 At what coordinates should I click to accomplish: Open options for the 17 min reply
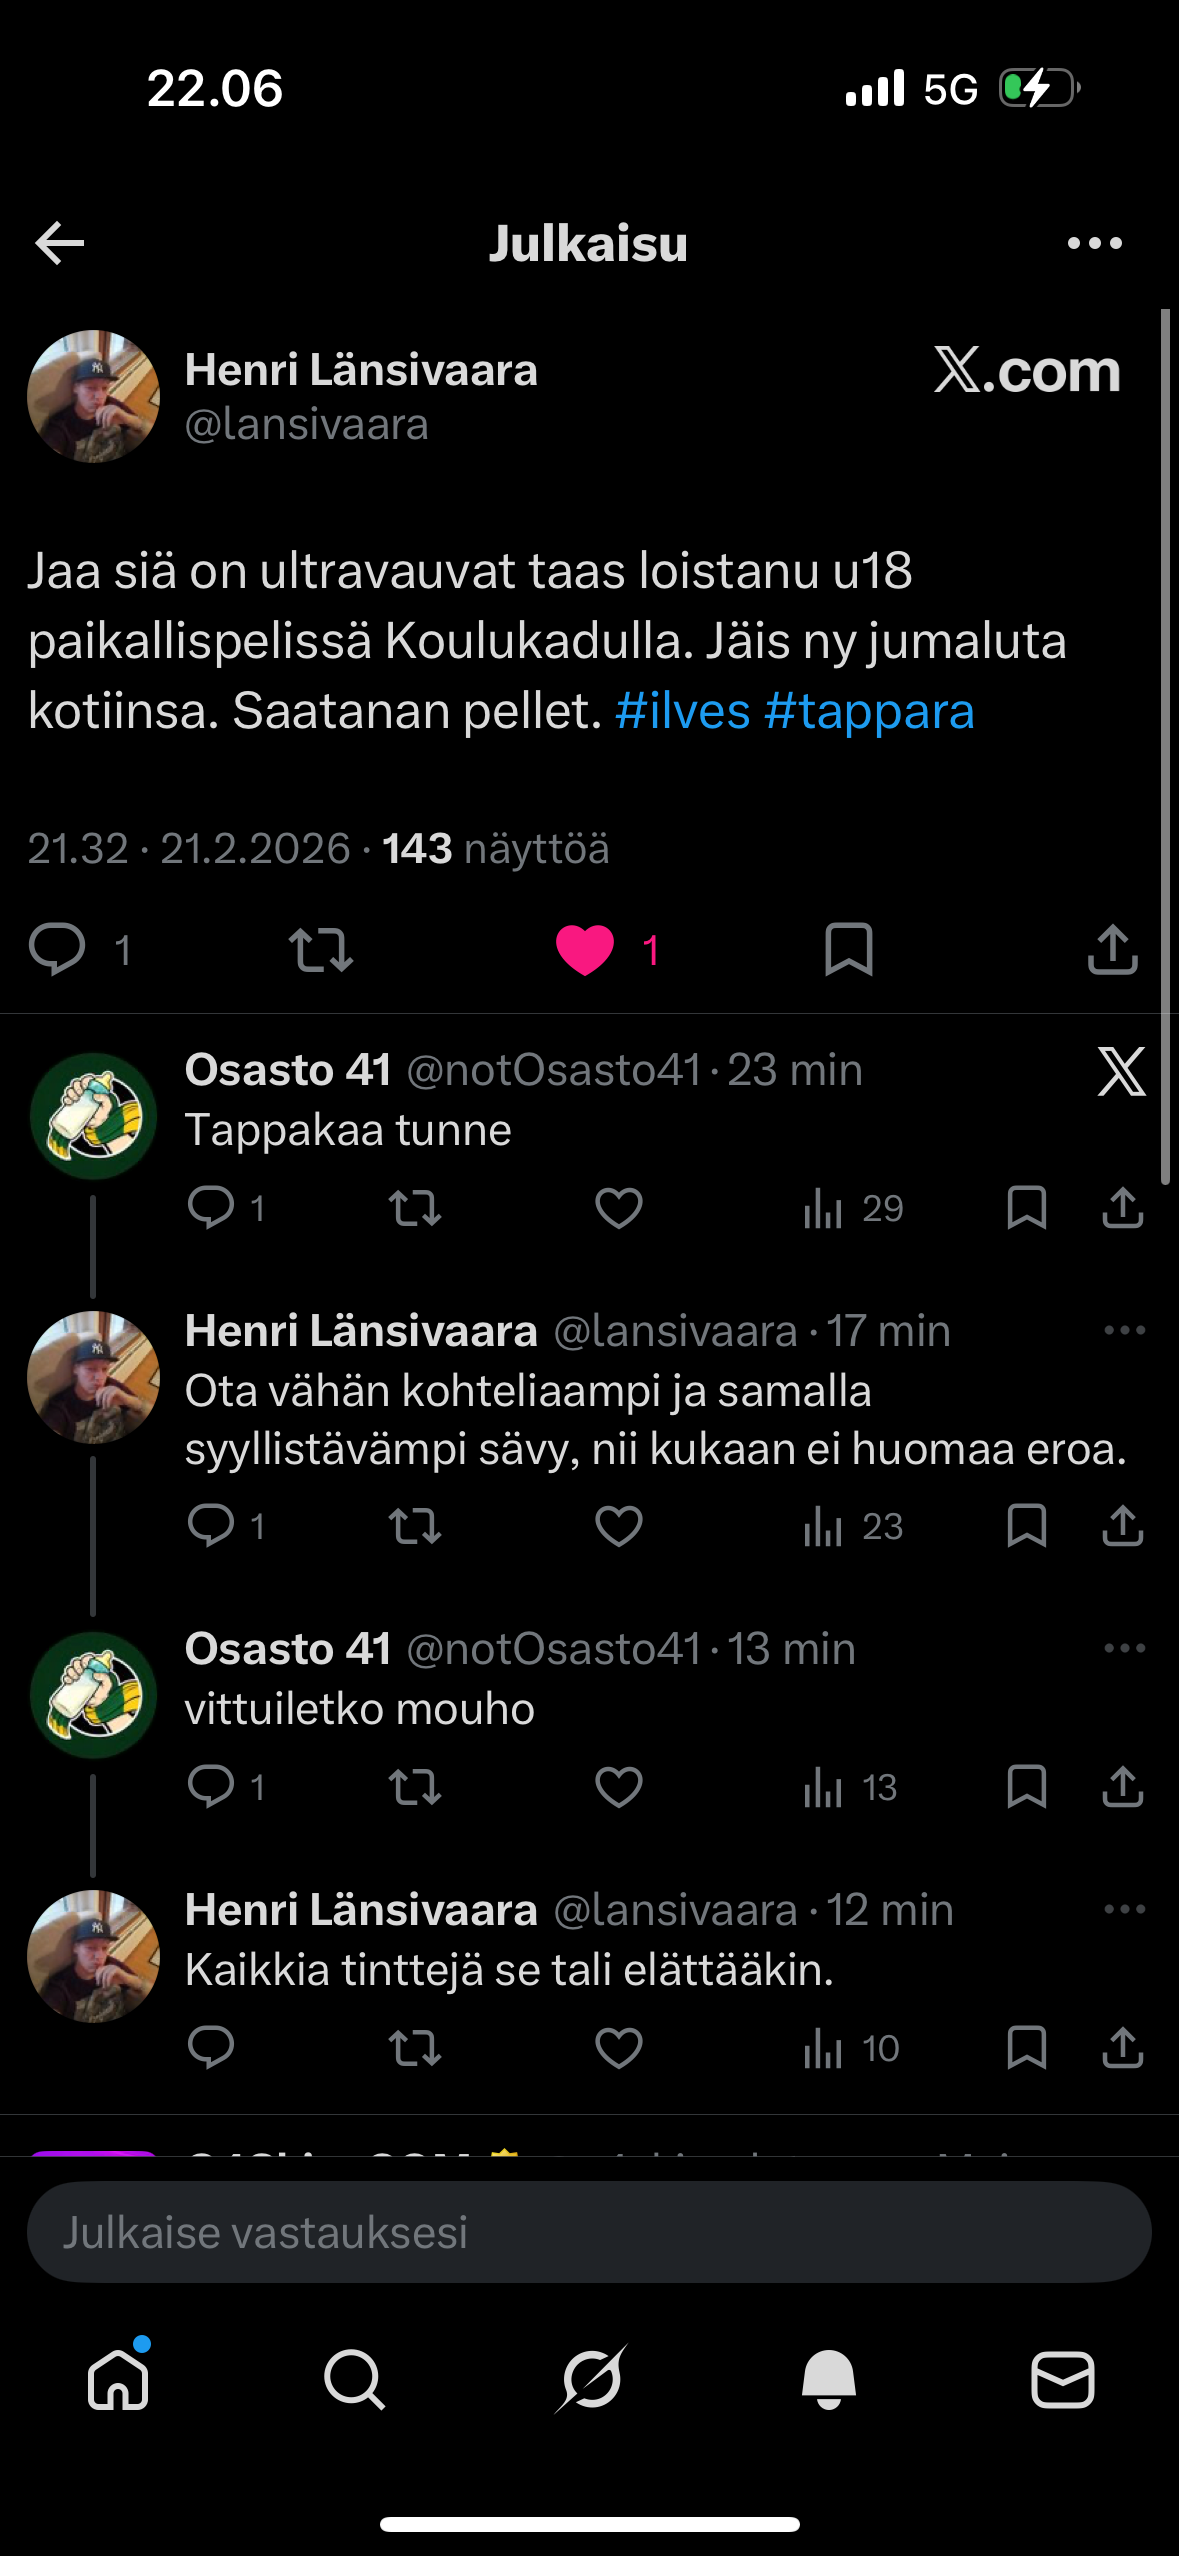coord(1124,1330)
